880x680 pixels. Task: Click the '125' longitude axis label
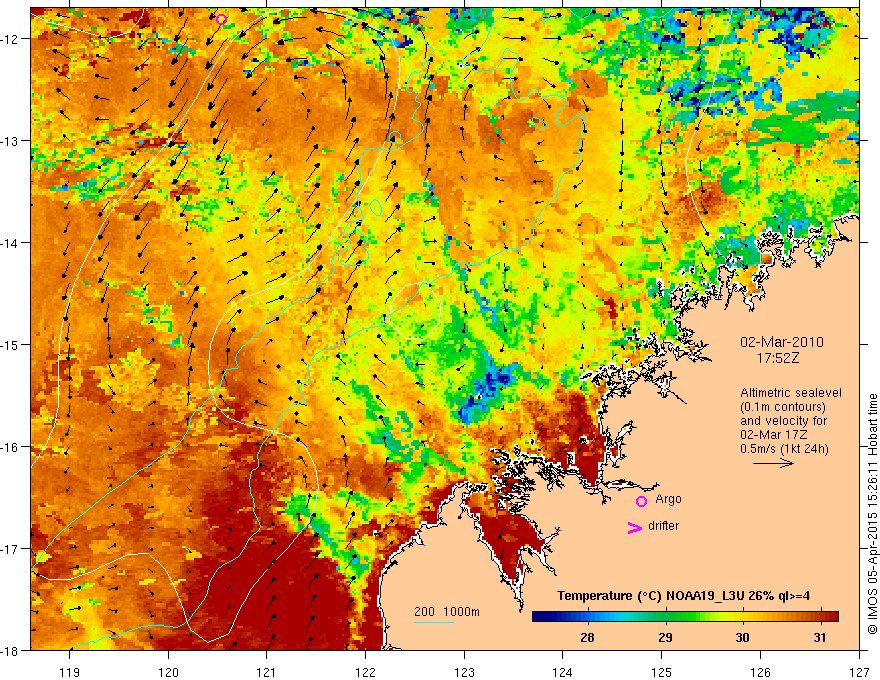[662, 672]
